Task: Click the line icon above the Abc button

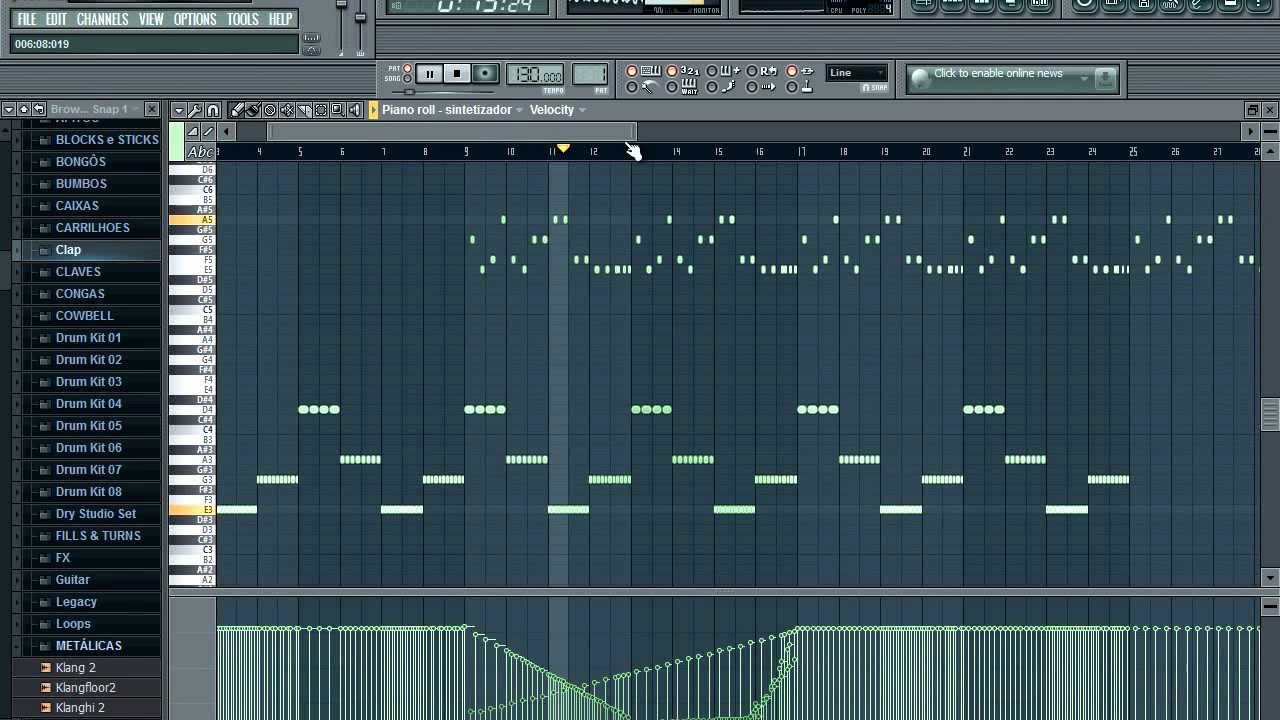Action: click(x=208, y=132)
